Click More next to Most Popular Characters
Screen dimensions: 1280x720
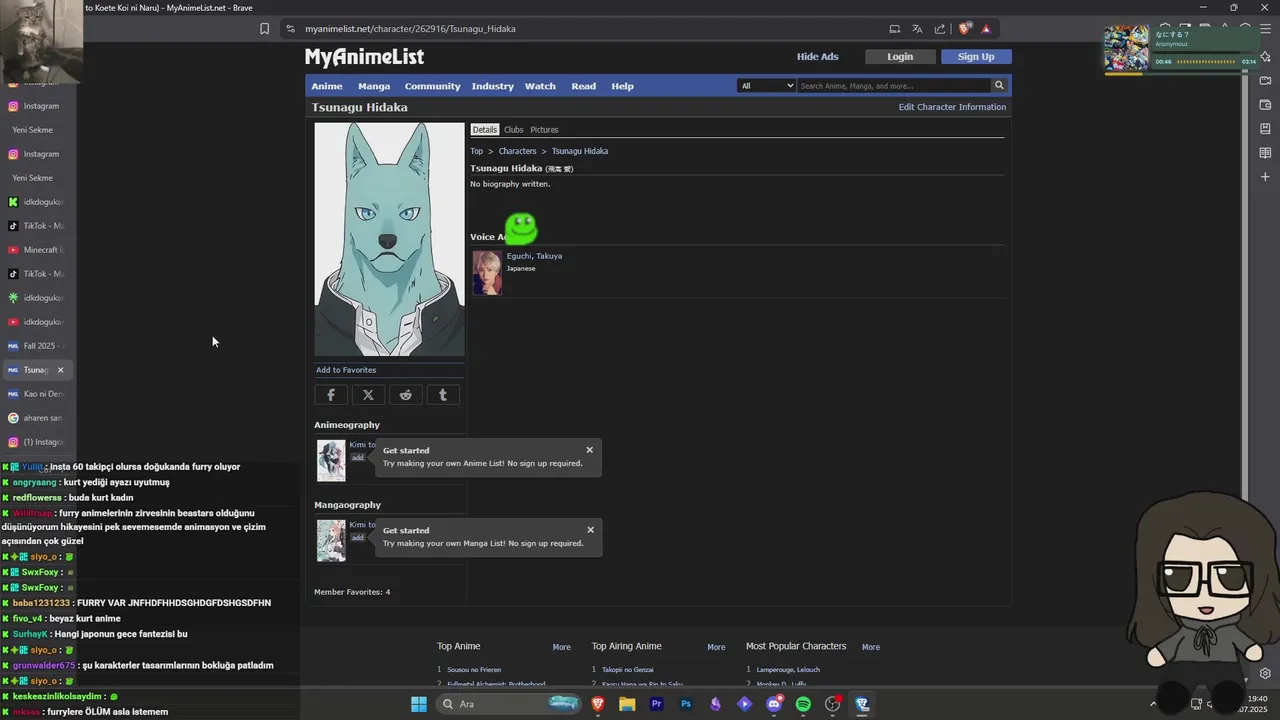(x=871, y=647)
